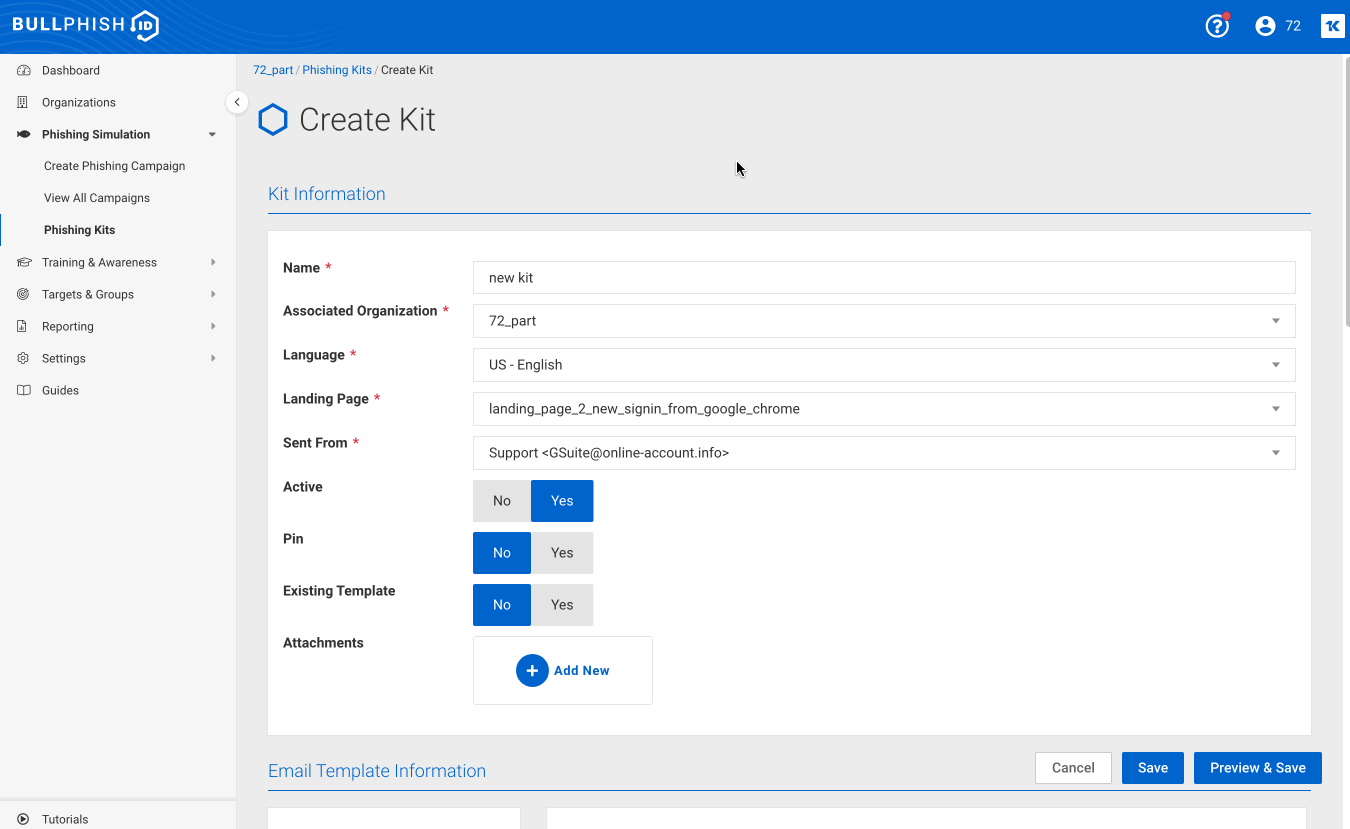Open the Landing Page dropdown

(x=884, y=409)
